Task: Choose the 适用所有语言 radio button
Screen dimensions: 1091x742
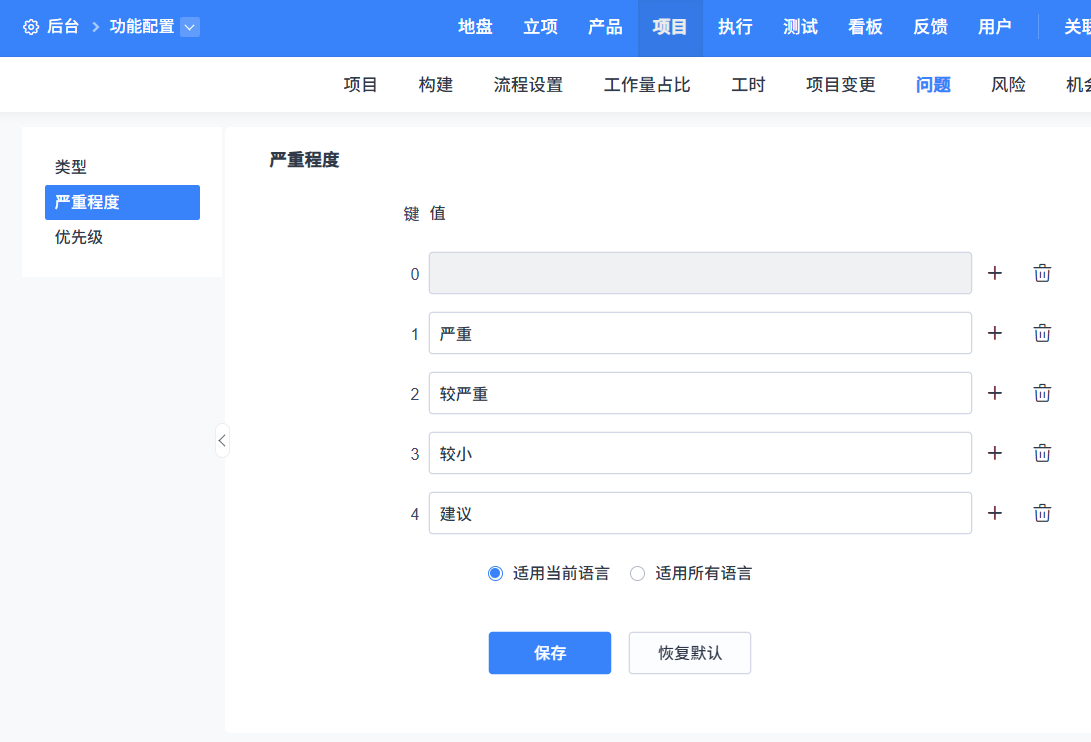Action: [x=637, y=573]
